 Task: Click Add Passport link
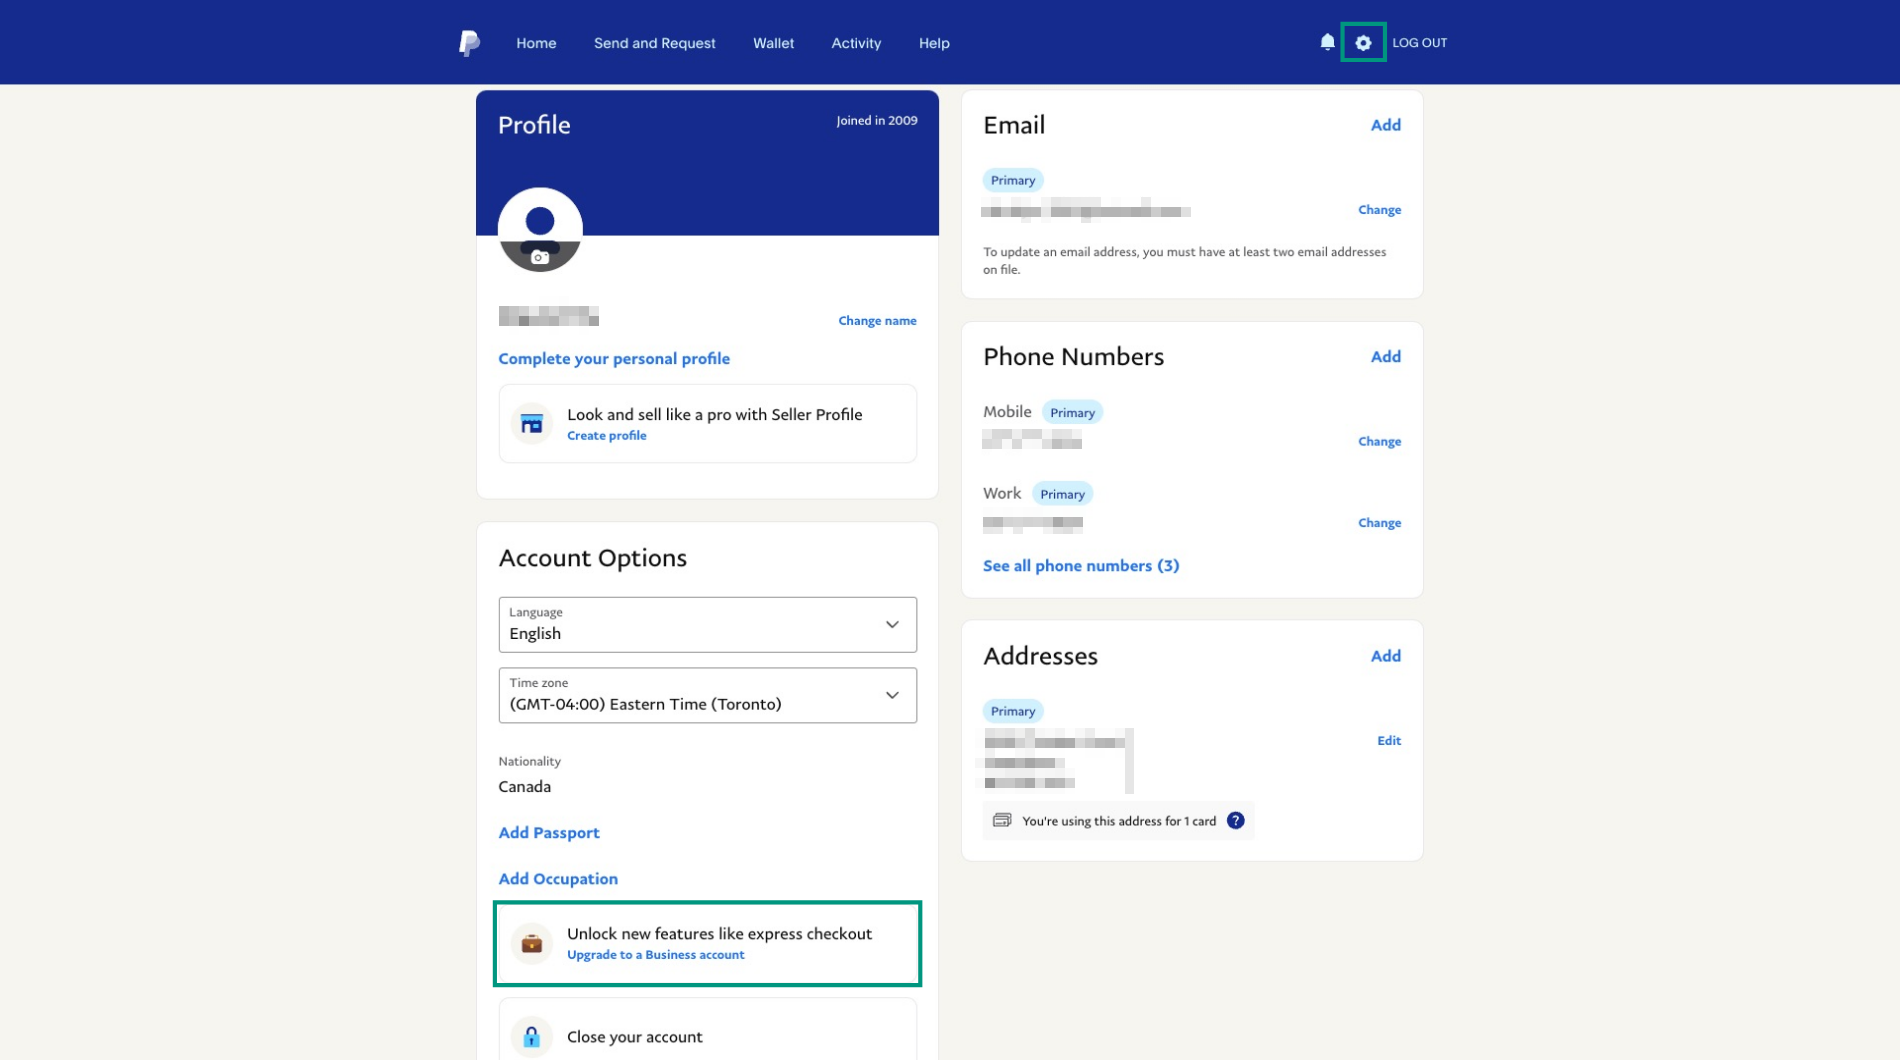pos(549,833)
